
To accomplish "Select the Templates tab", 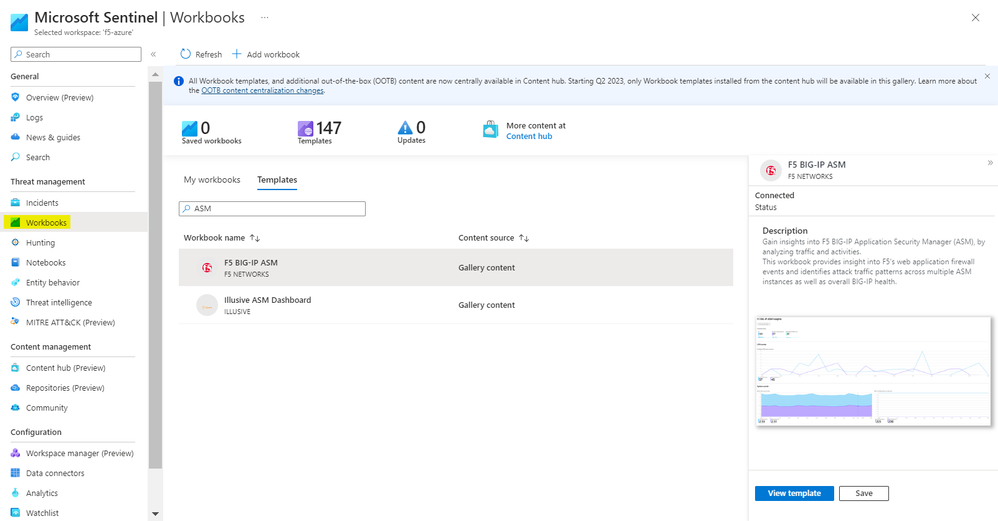I will tap(277, 180).
